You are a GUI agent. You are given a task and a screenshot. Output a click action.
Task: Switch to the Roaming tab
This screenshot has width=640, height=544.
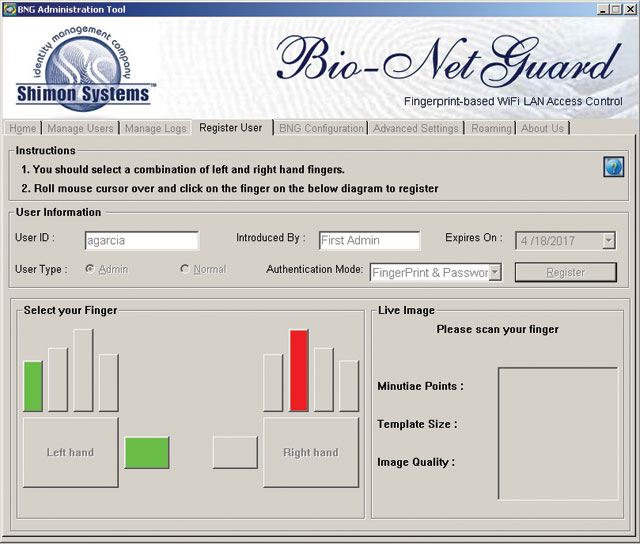click(491, 128)
